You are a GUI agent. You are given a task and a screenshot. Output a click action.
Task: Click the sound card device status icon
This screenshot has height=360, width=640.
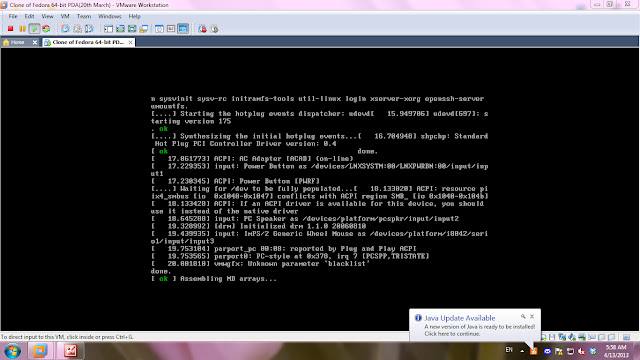[x=572, y=337]
